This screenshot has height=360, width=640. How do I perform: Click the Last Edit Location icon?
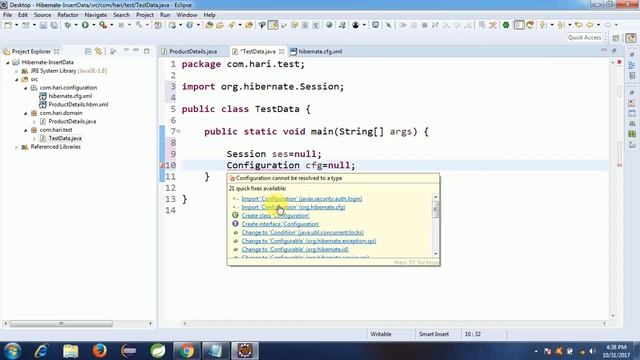[x=578, y=25]
